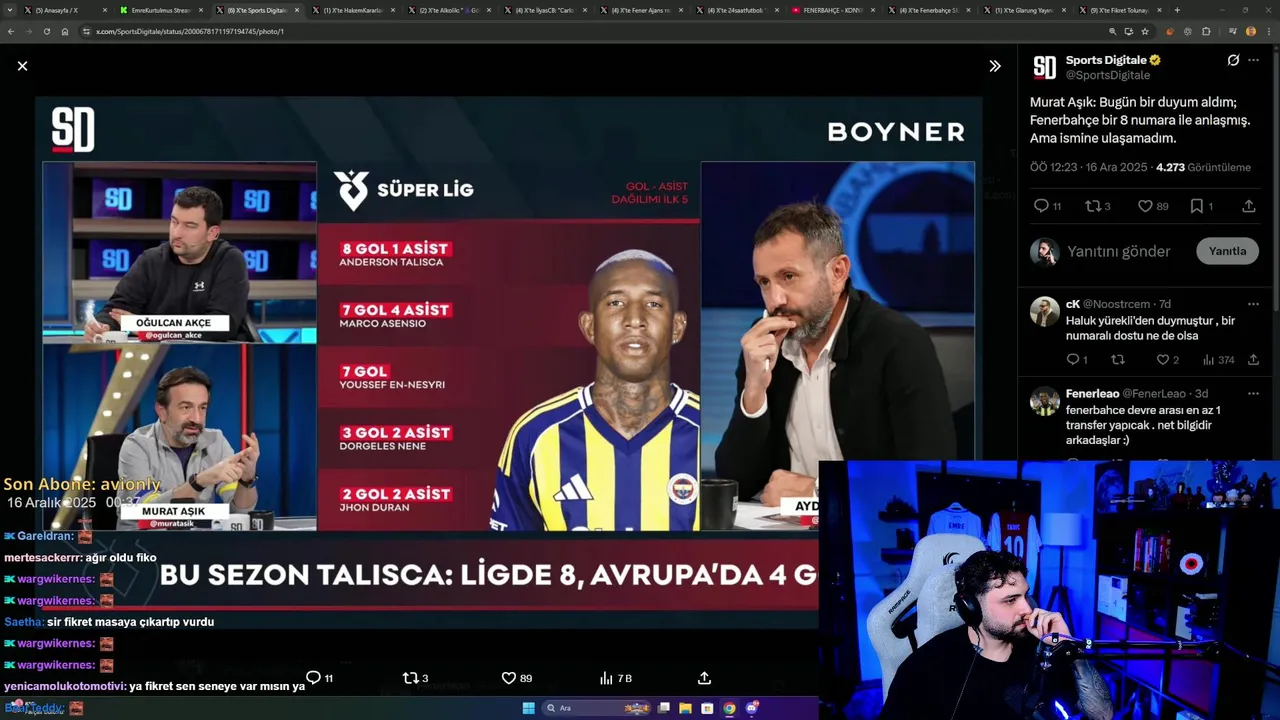Repost icon with 3 below photo

tap(415, 678)
